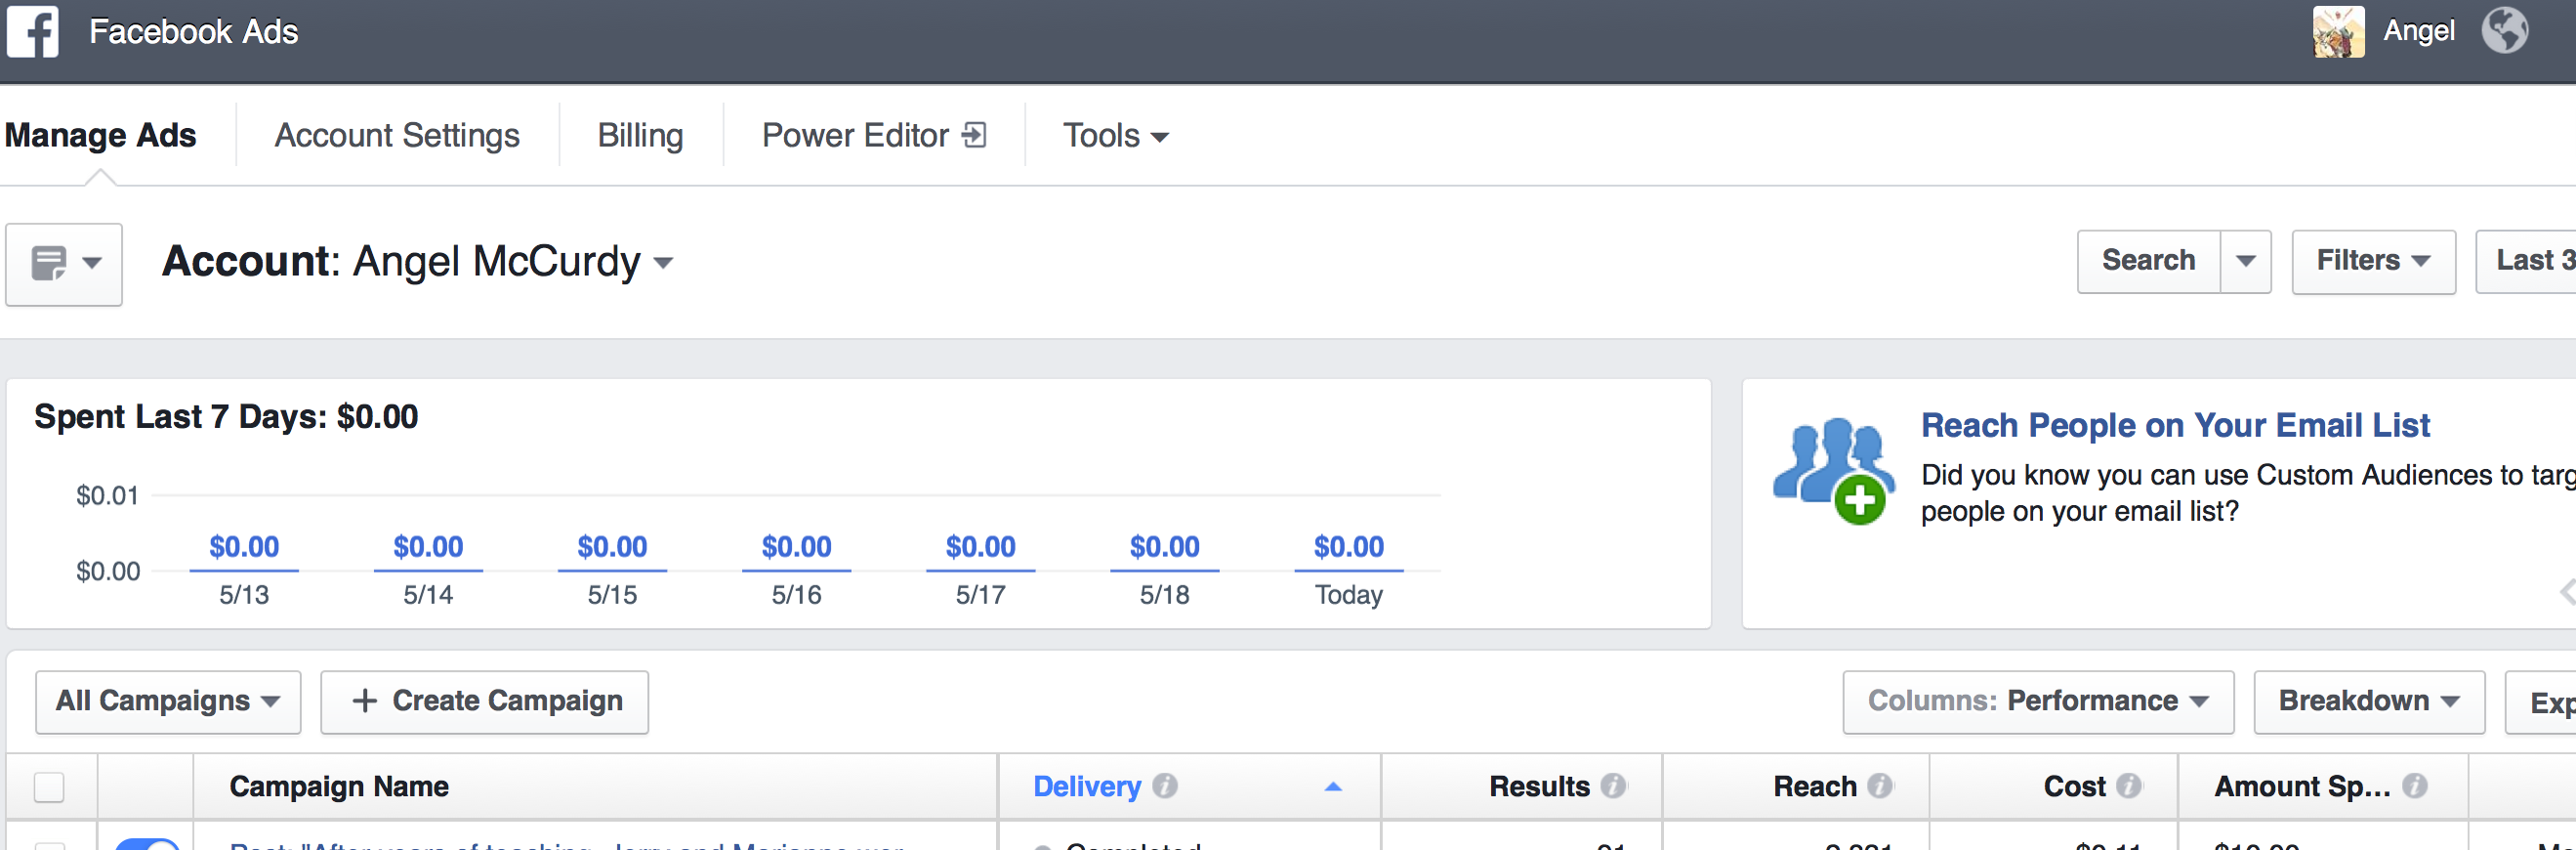Screen dimensions: 2576x850
Task: Click the $0.00 spend for 5/17
Action: (x=980, y=547)
